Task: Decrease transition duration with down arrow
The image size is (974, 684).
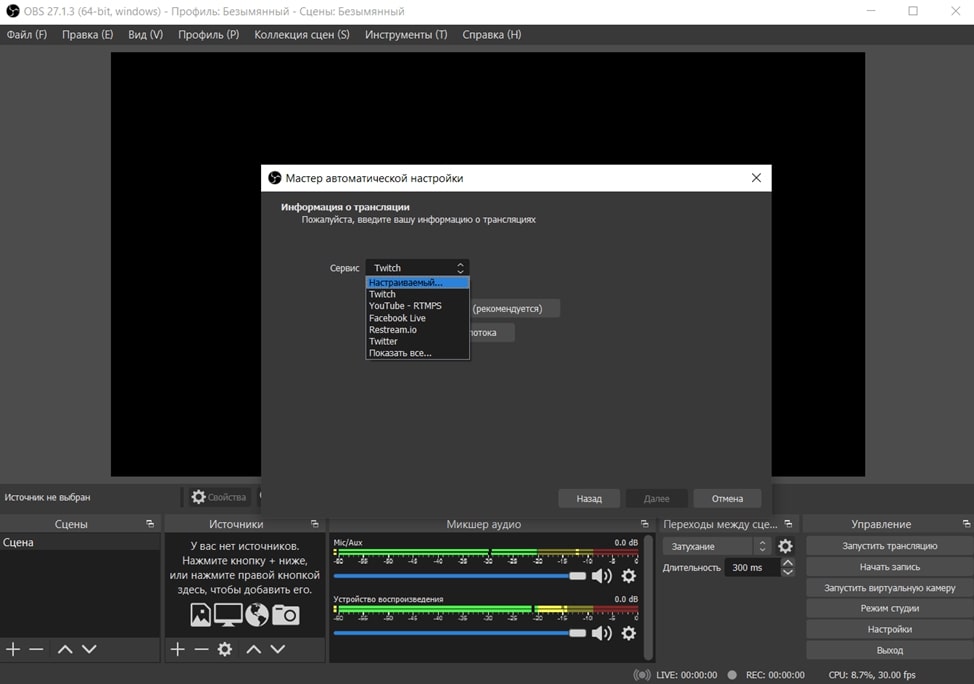Action: (x=788, y=572)
